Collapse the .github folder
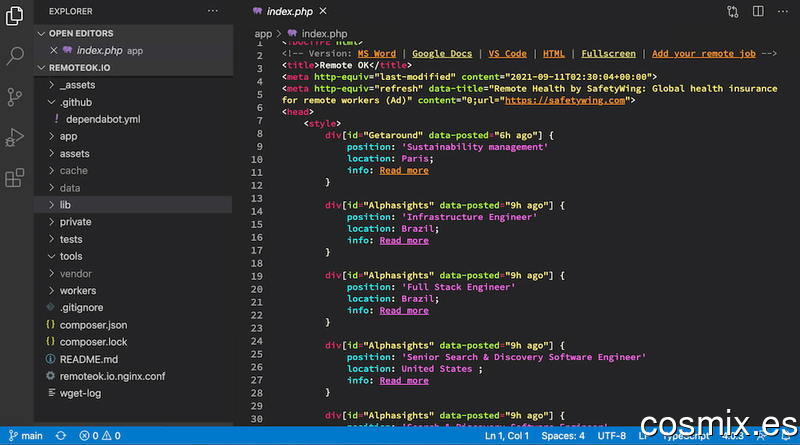 click(x=70, y=102)
